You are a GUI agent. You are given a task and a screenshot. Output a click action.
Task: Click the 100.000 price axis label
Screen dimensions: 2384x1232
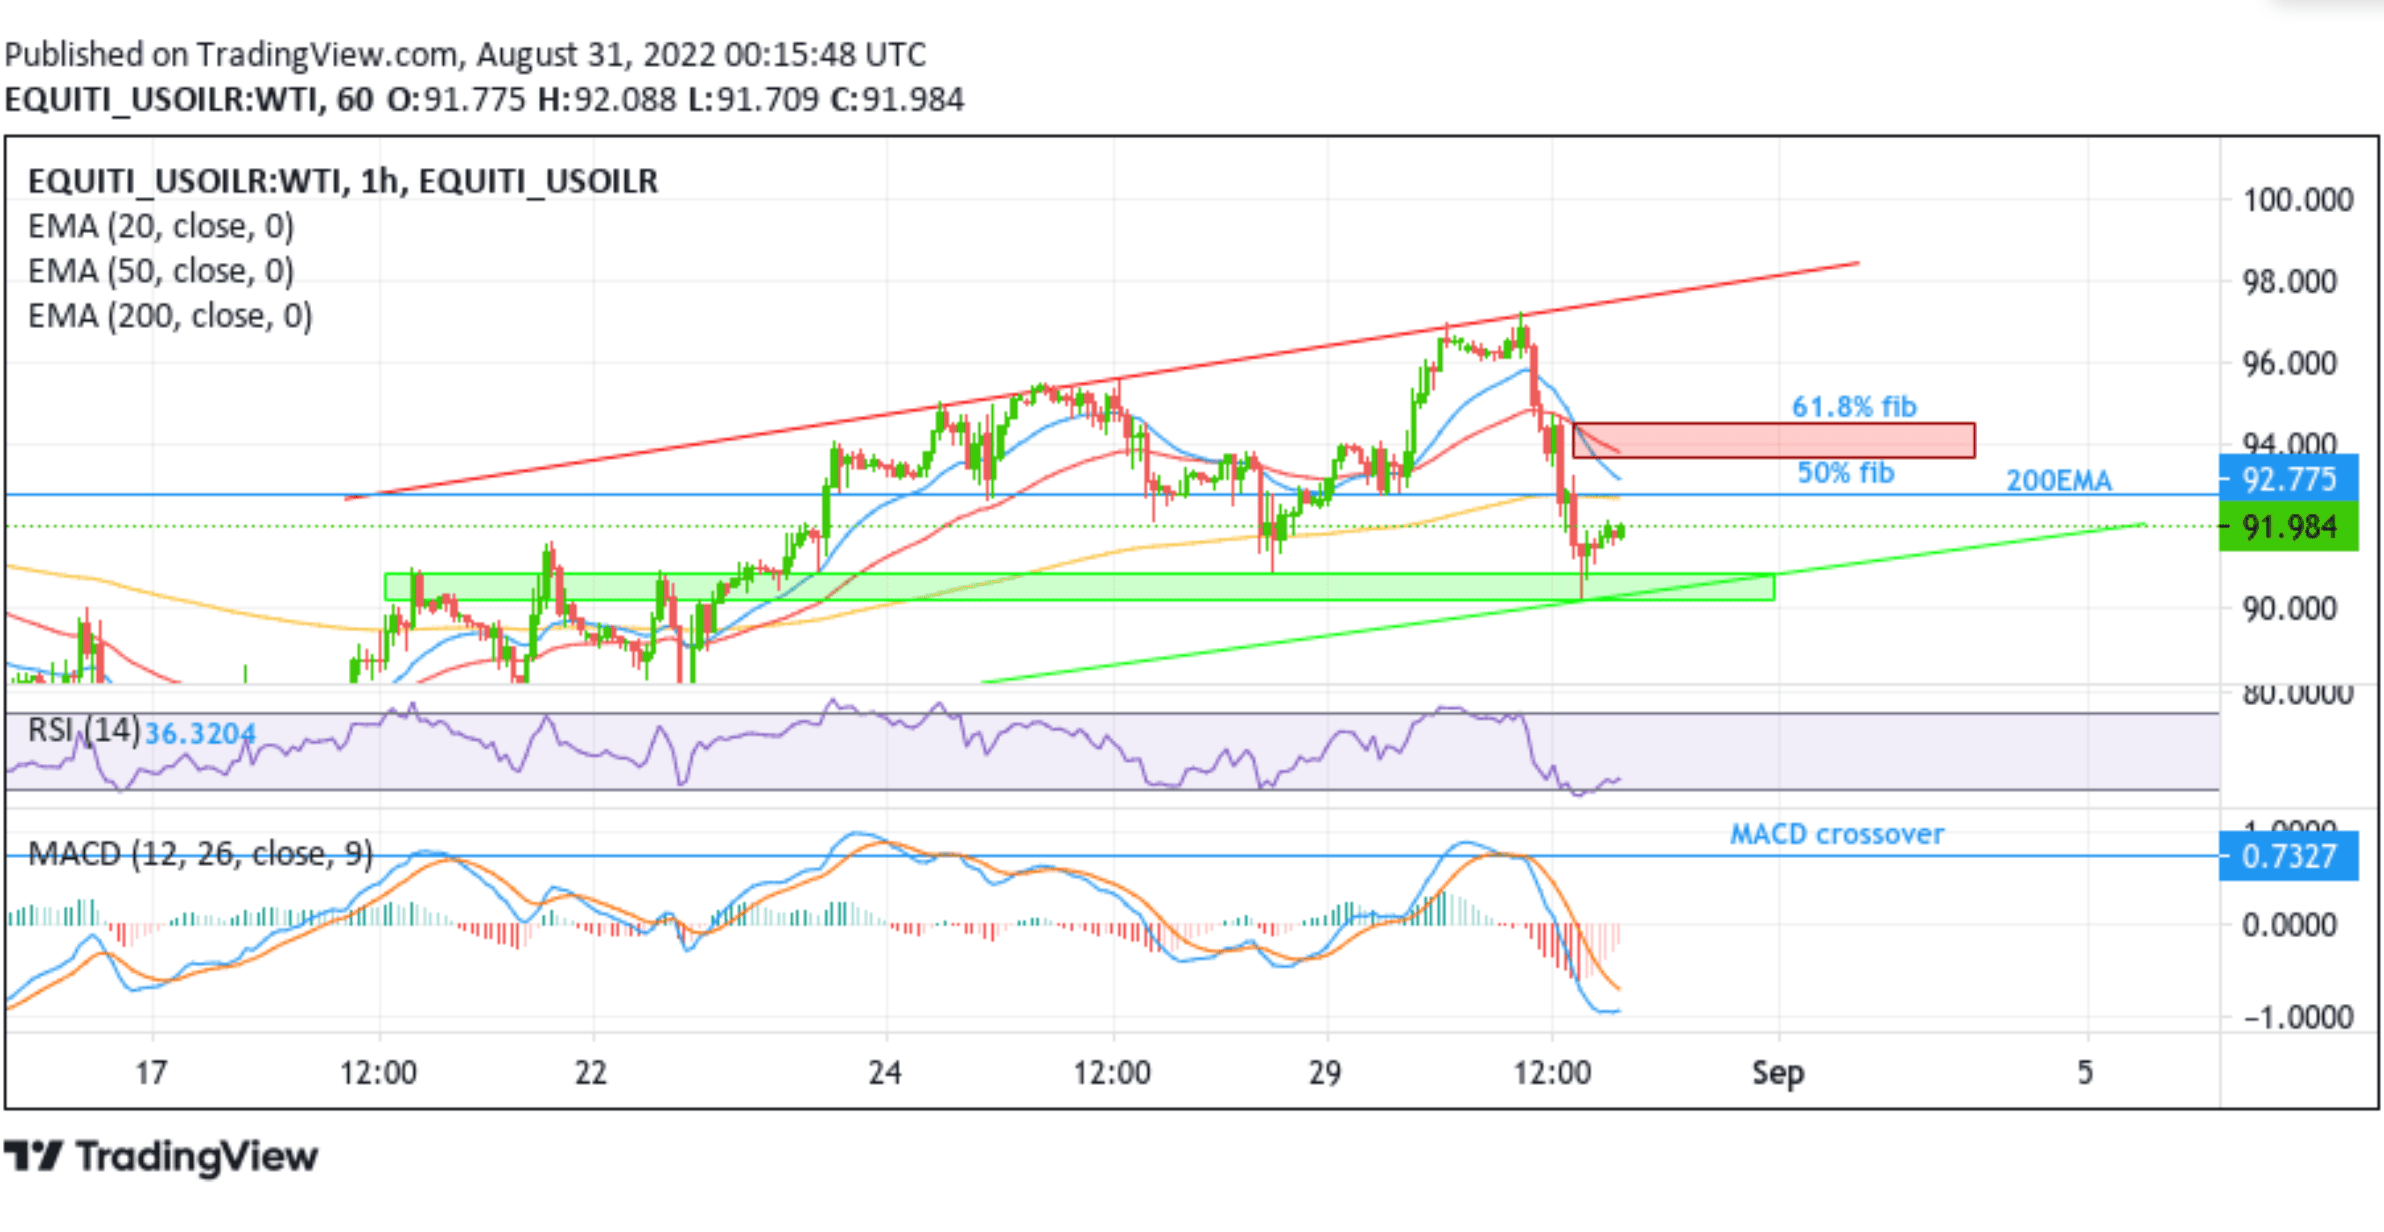click(2298, 200)
